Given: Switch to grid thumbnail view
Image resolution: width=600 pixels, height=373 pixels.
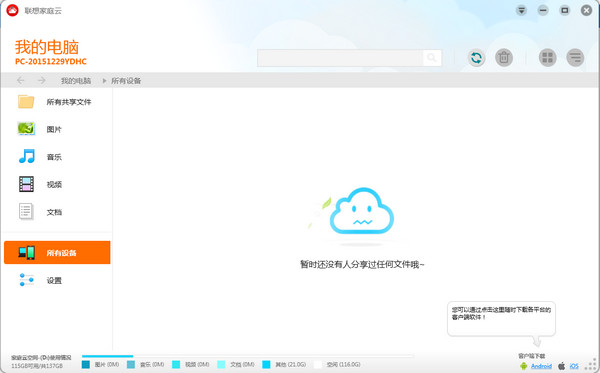Looking at the screenshot, I should tap(548, 58).
